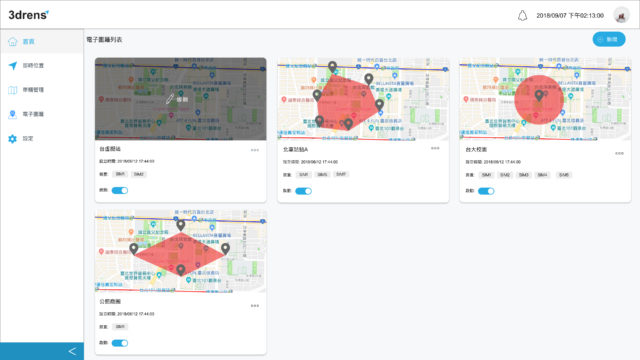Screen dimensions: 640x360
Task: Select the geofence pin sidebar icon
Action: [x=13, y=114]
